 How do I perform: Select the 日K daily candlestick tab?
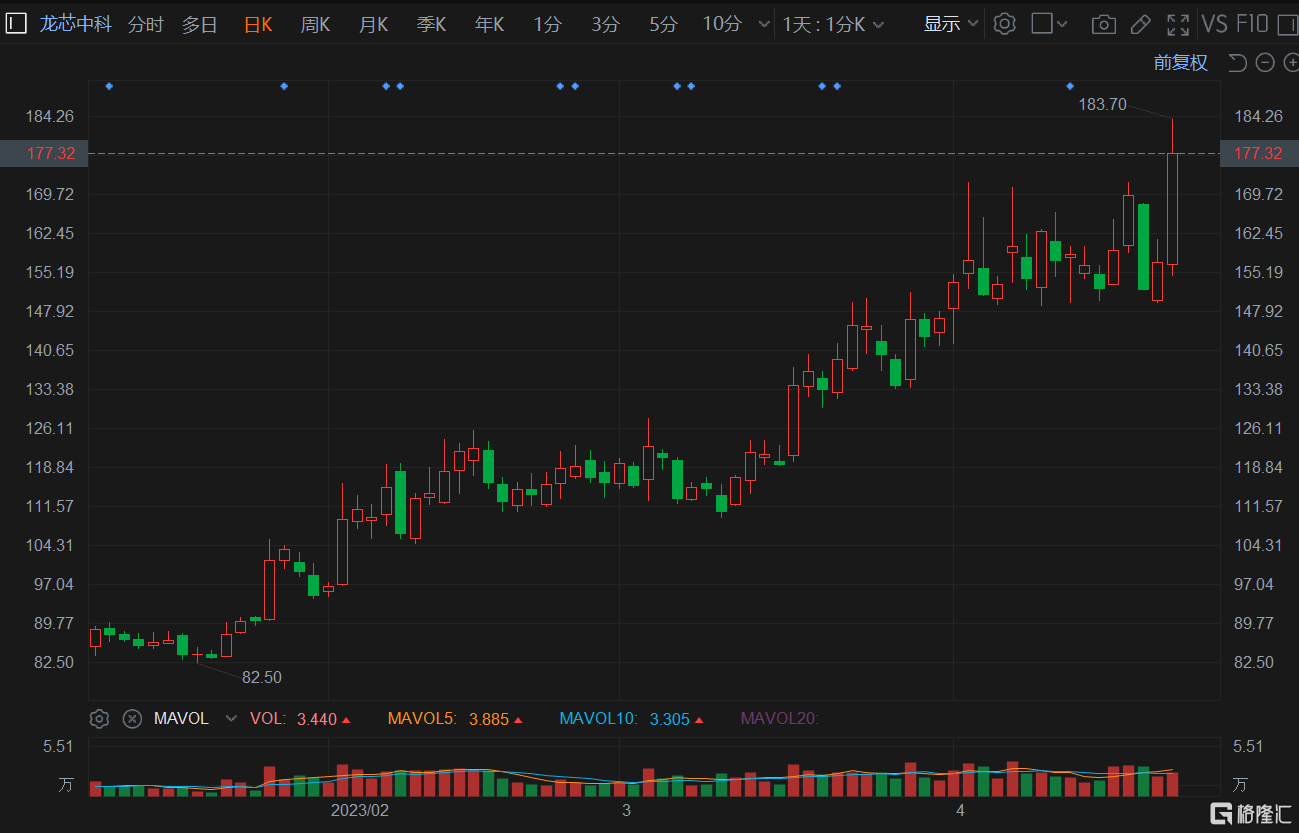(x=258, y=24)
